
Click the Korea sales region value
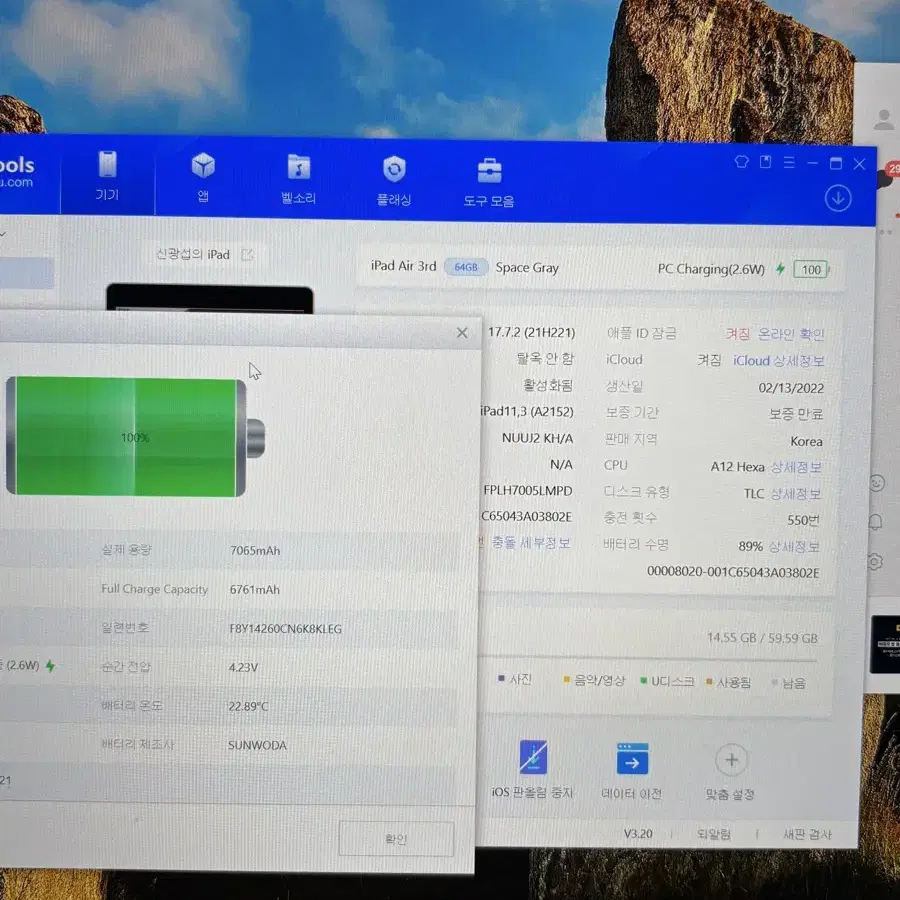[806, 441]
